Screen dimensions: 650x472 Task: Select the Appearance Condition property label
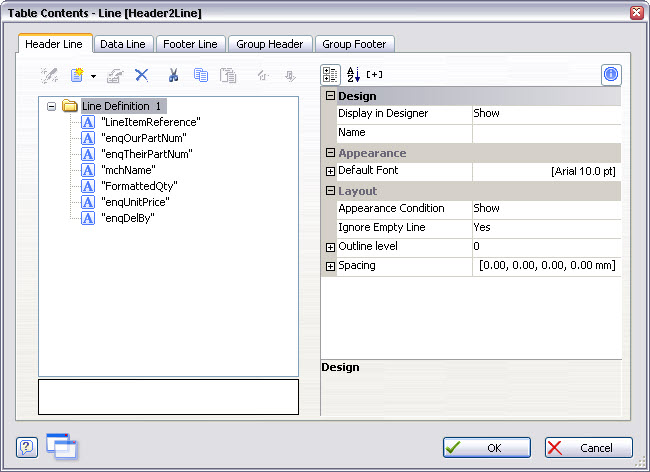pyautogui.click(x=391, y=208)
